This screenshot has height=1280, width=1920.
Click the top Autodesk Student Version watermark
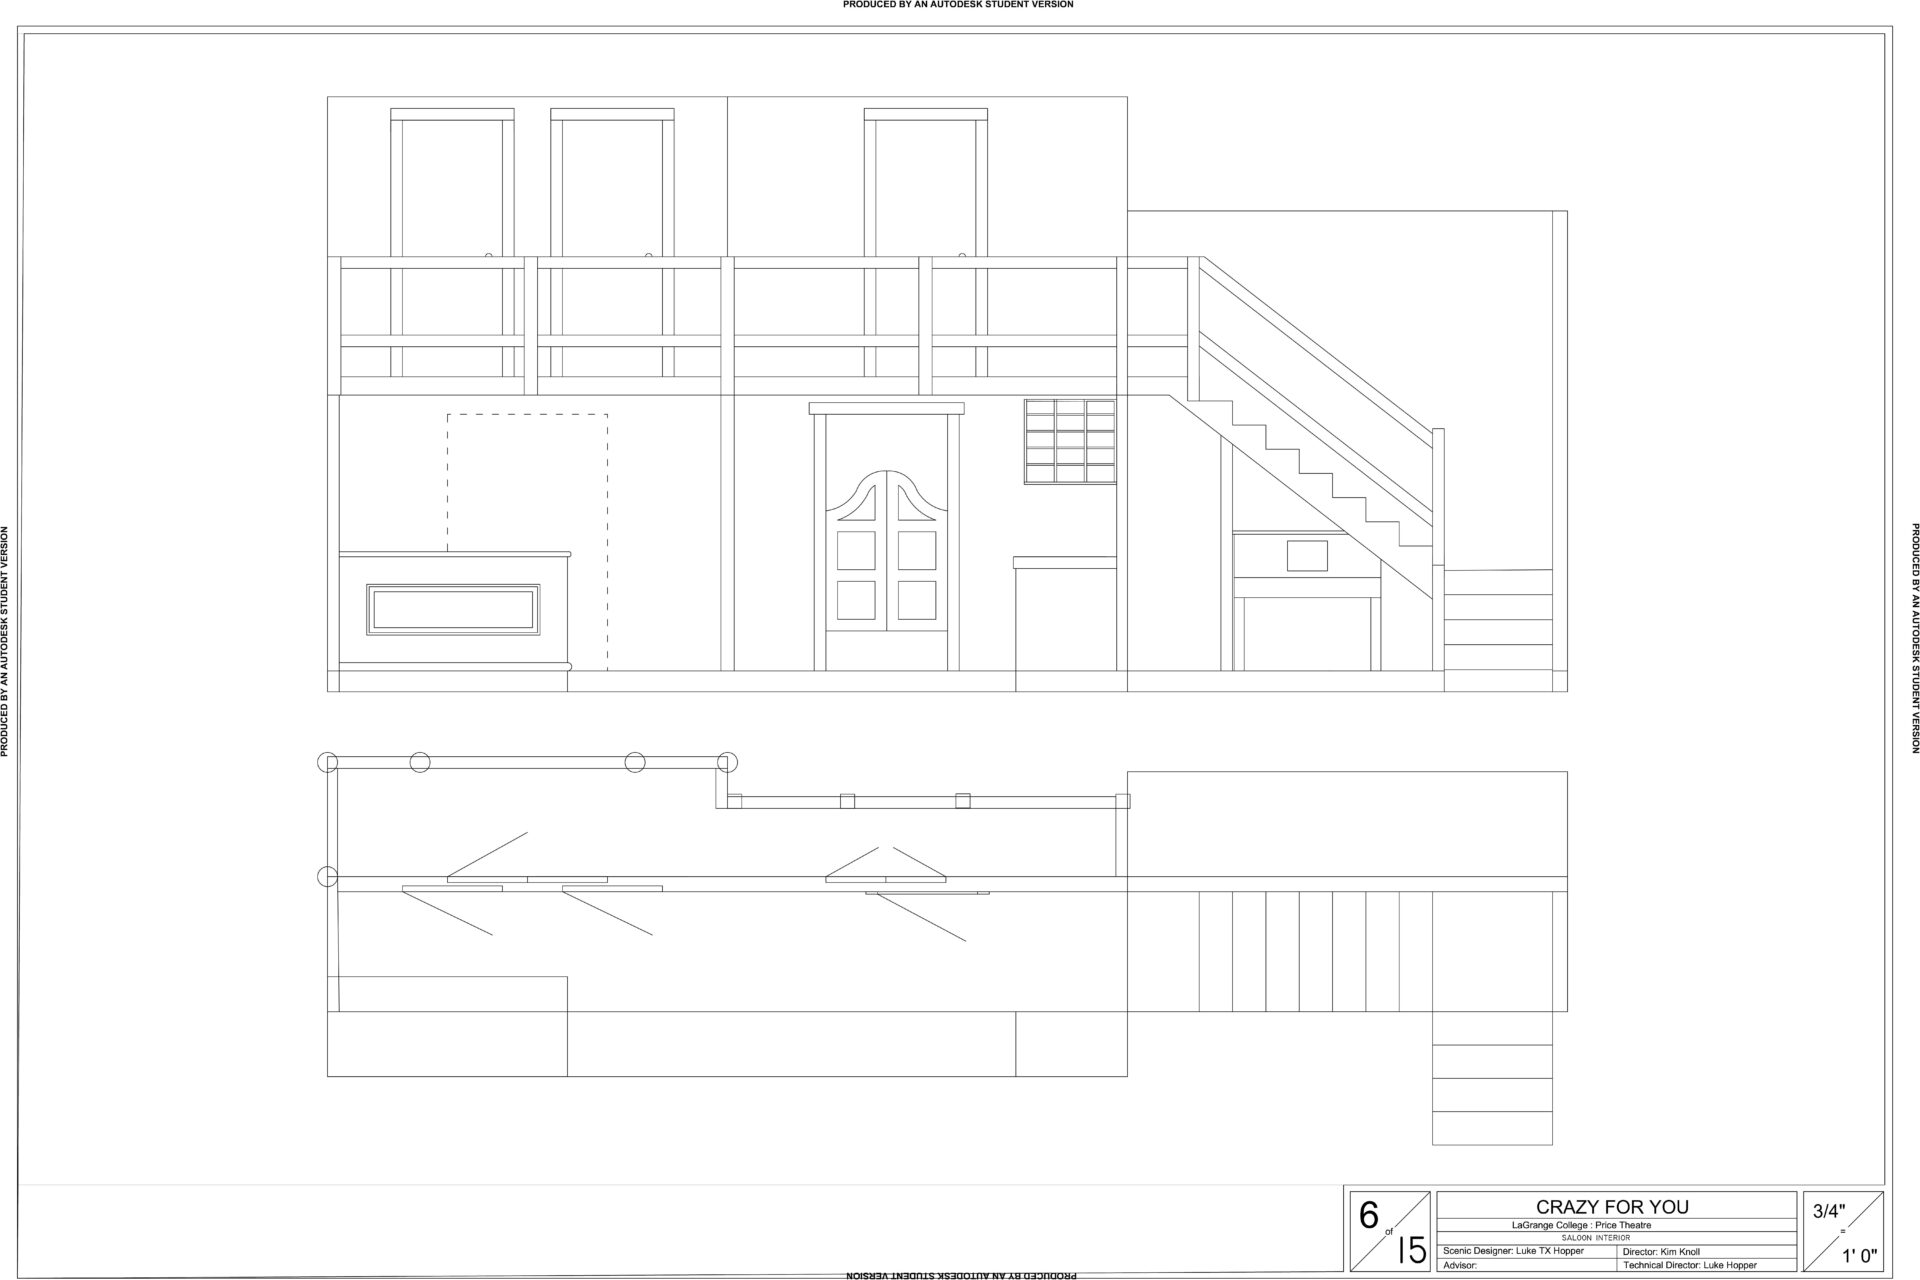coord(958,5)
